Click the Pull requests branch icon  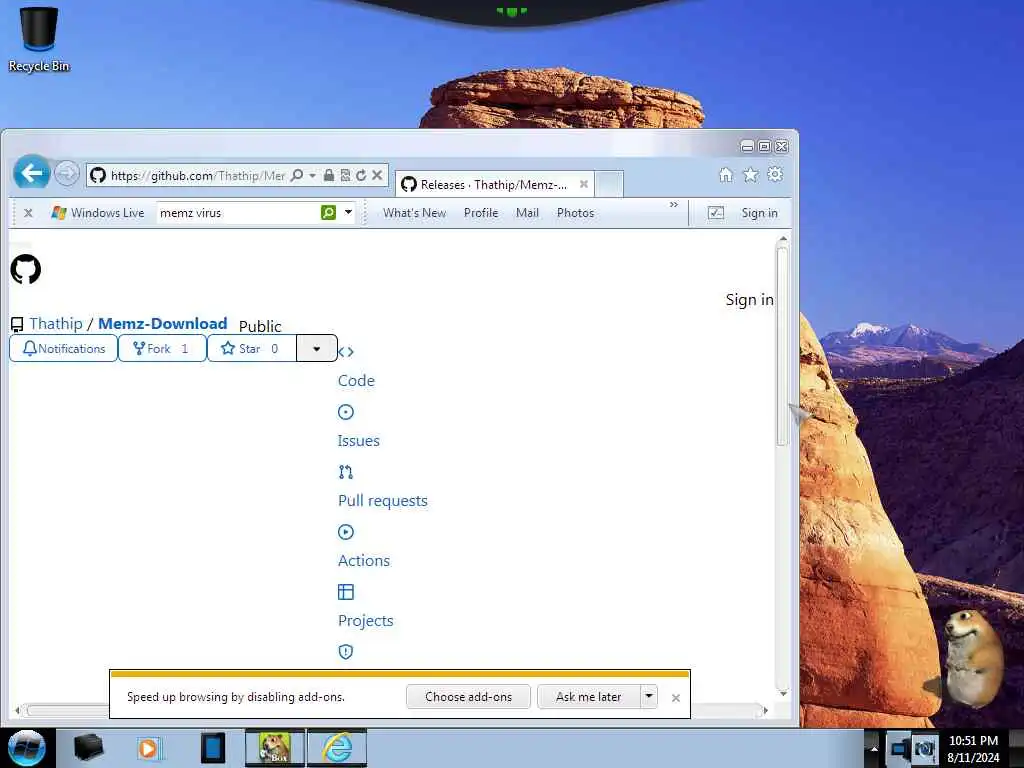345,472
